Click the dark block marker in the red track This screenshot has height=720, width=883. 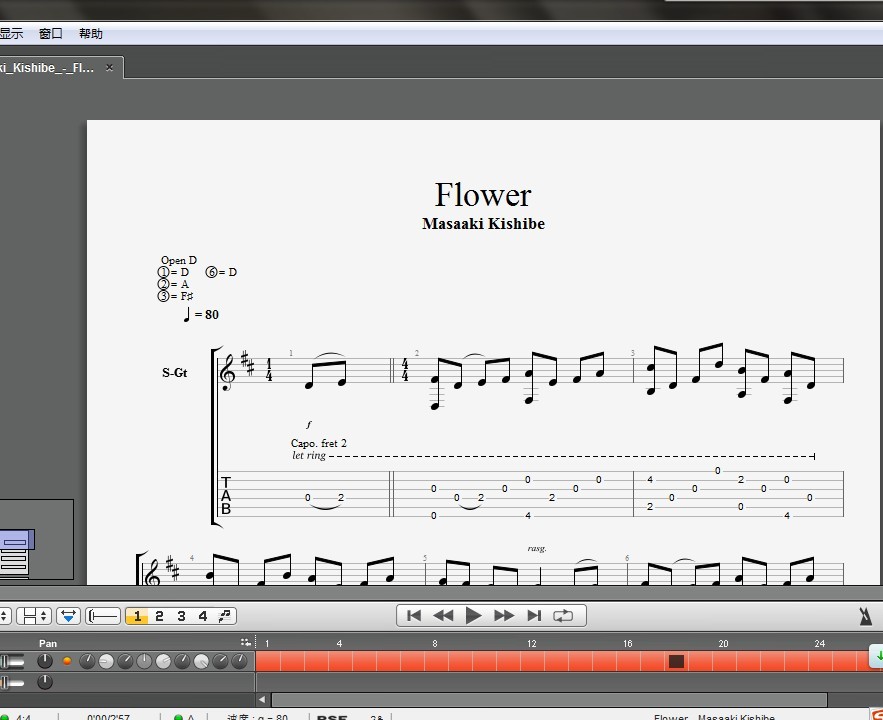[x=676, y=661]
